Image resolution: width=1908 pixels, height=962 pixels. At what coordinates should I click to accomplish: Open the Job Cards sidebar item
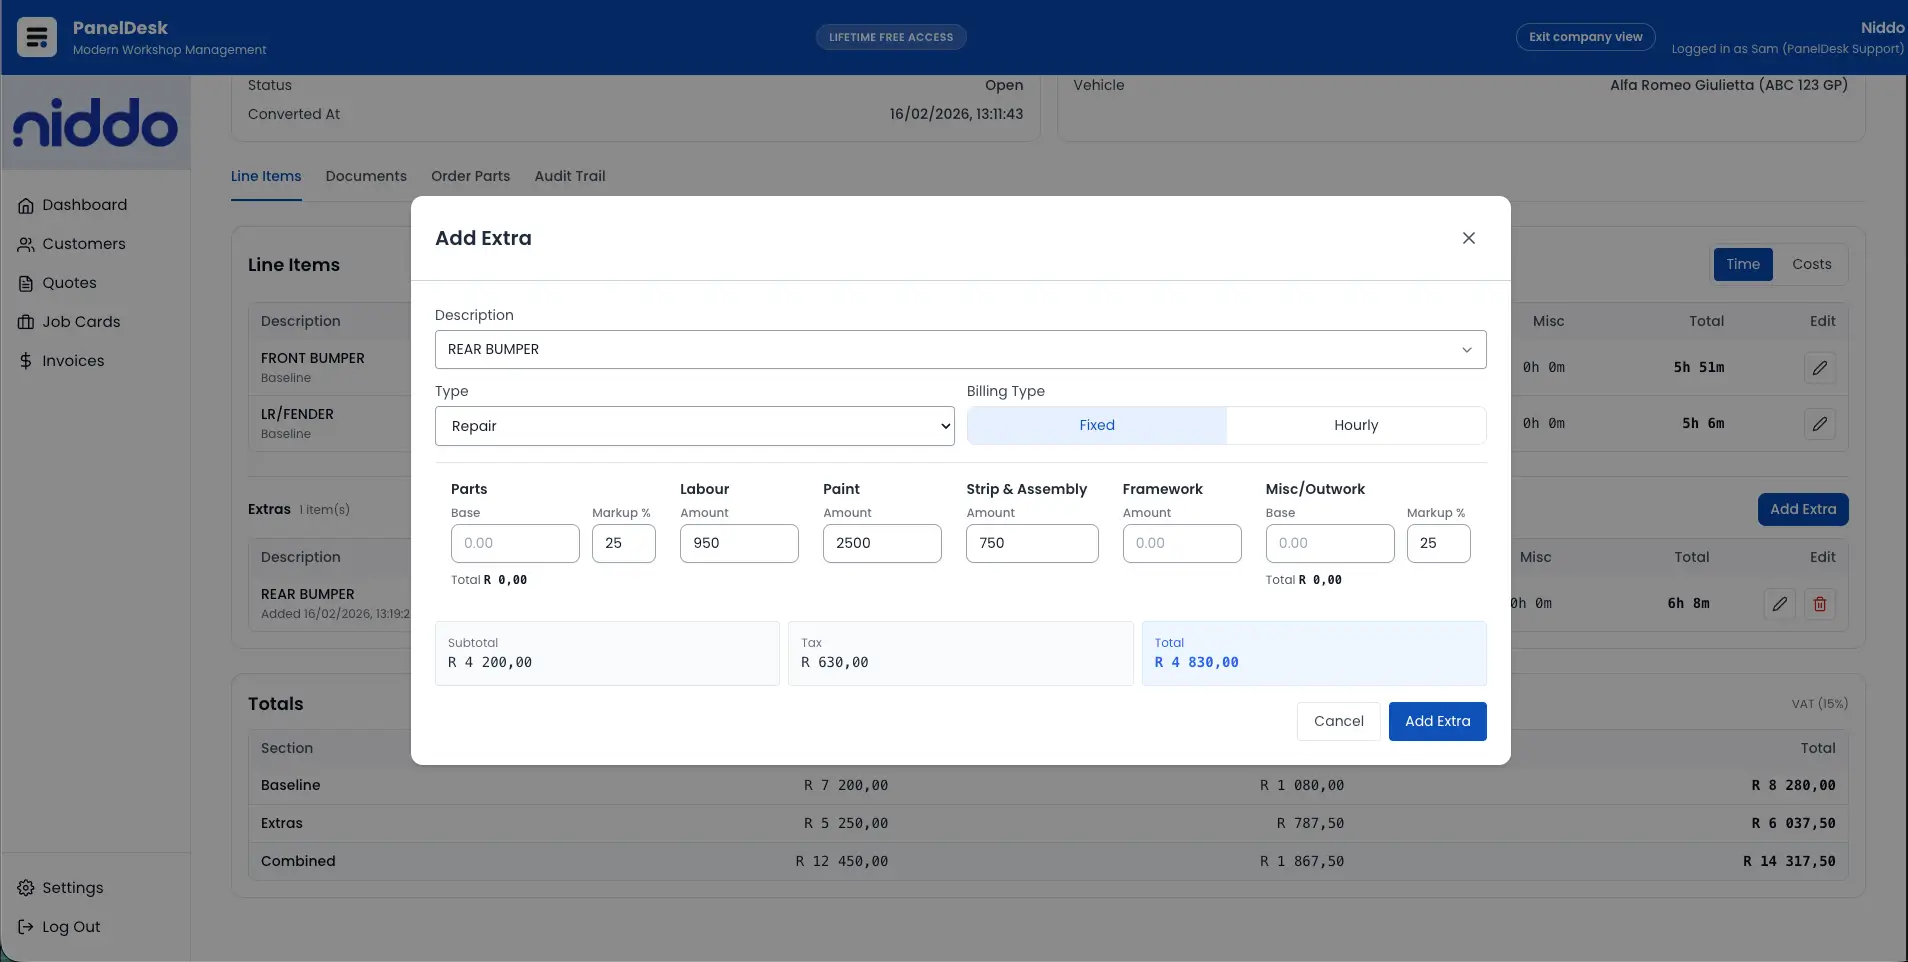click(x=80, y=322)
